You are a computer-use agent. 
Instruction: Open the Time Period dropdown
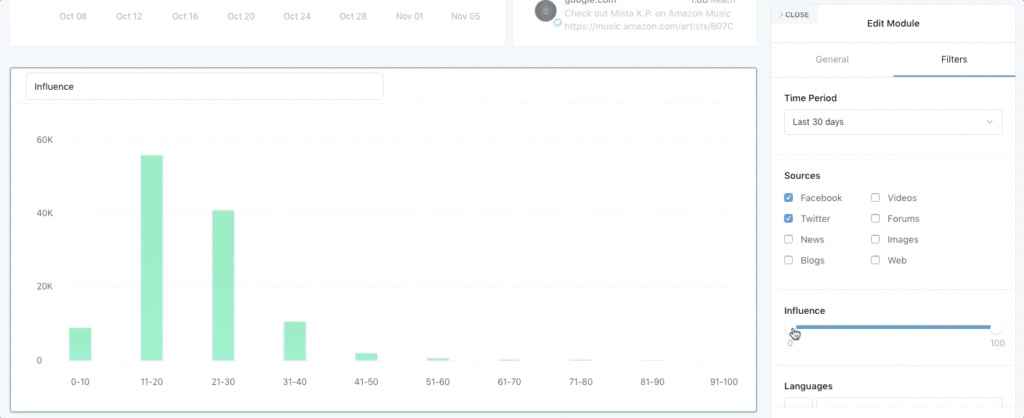coord(893,122)
